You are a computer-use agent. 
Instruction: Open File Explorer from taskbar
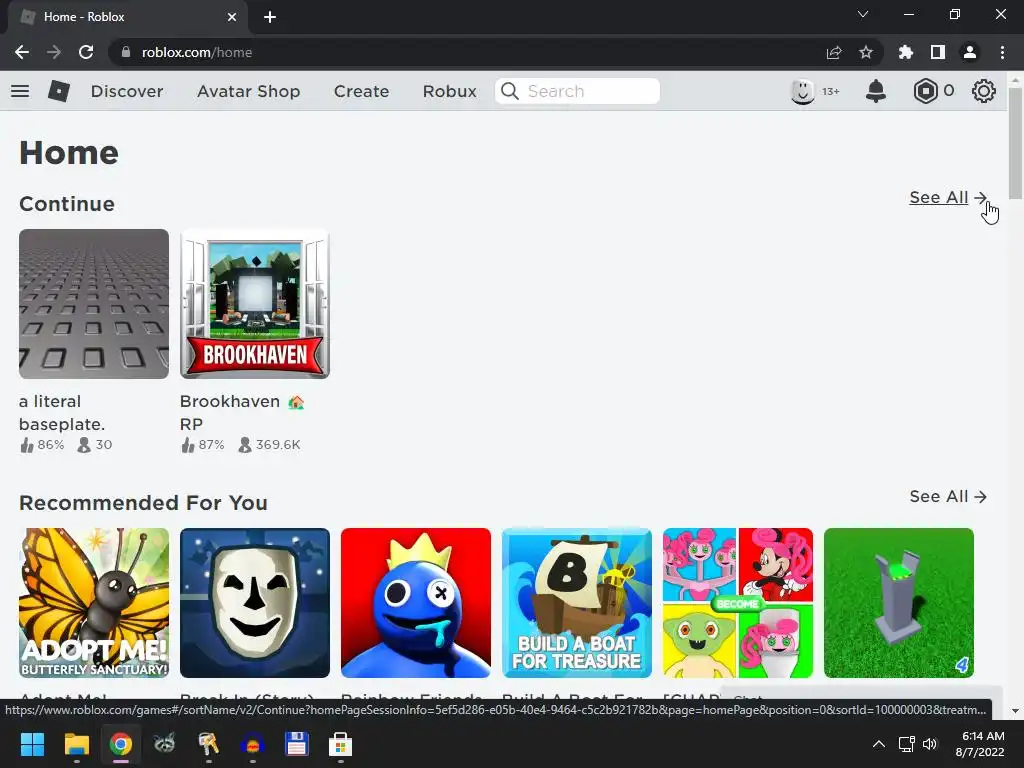(x=76, y=744)
